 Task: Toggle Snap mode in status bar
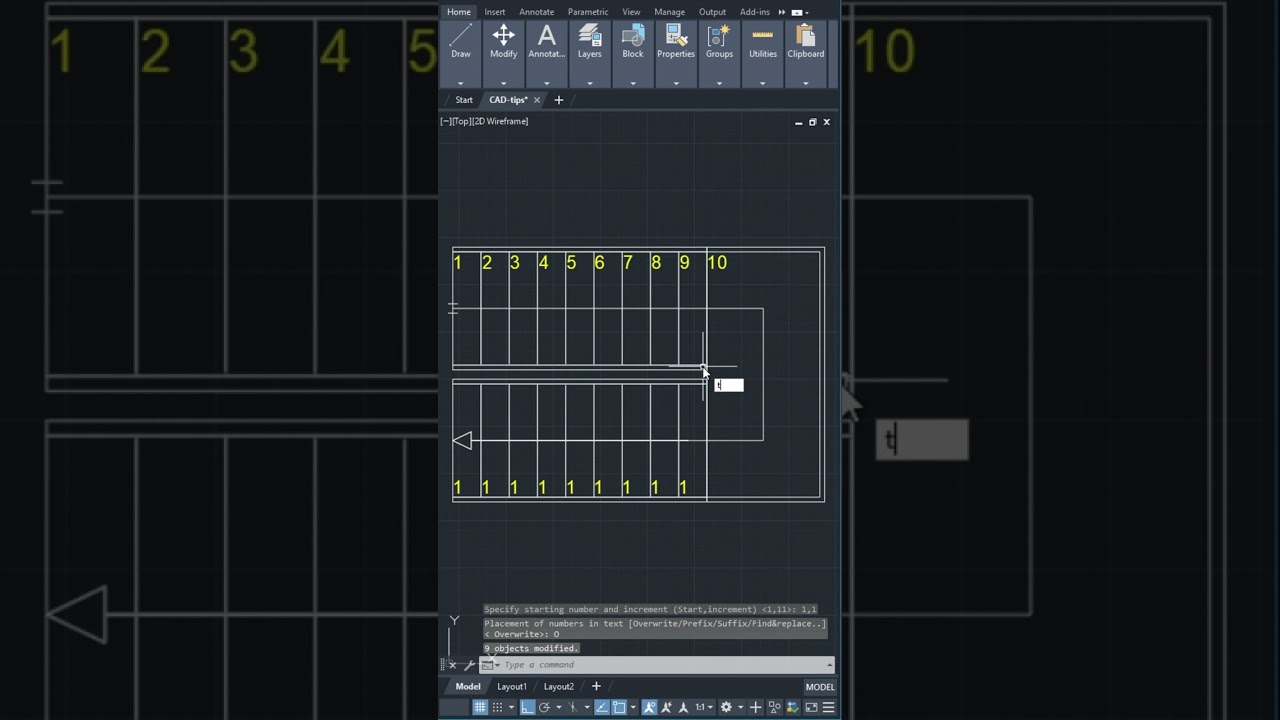[497, 707]
